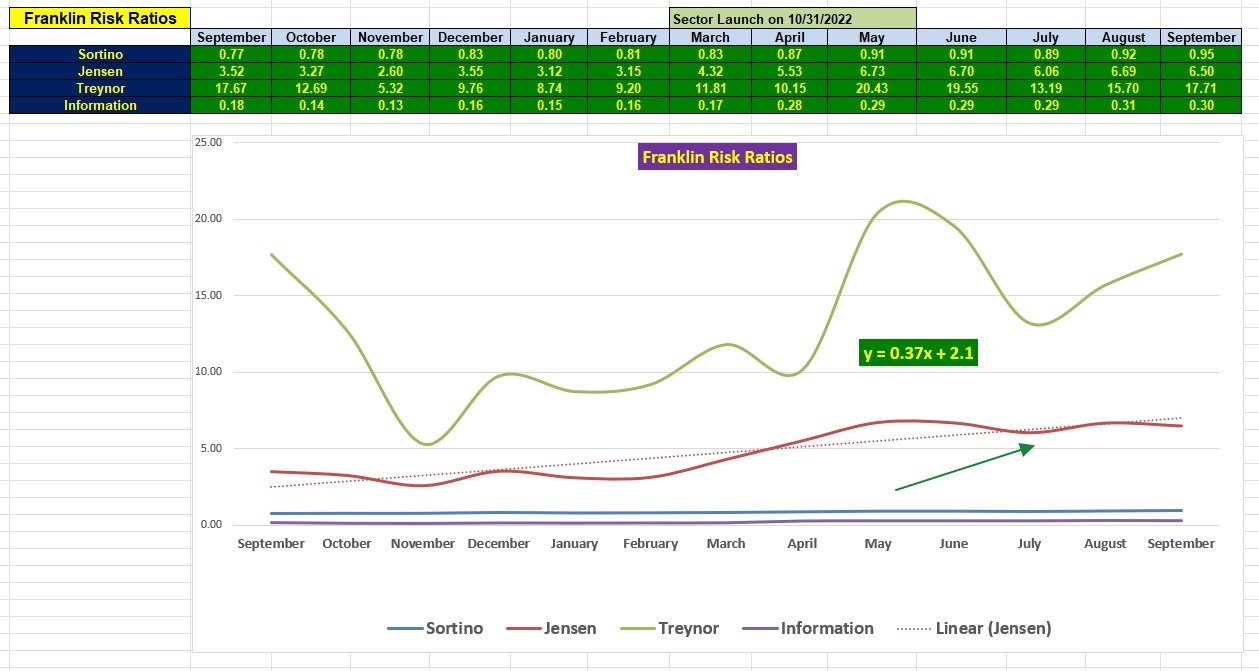The height and width of the screenshot is (671, 1259).
Task: Select the Information cell showing 0.31
Action: point(1124,105)
